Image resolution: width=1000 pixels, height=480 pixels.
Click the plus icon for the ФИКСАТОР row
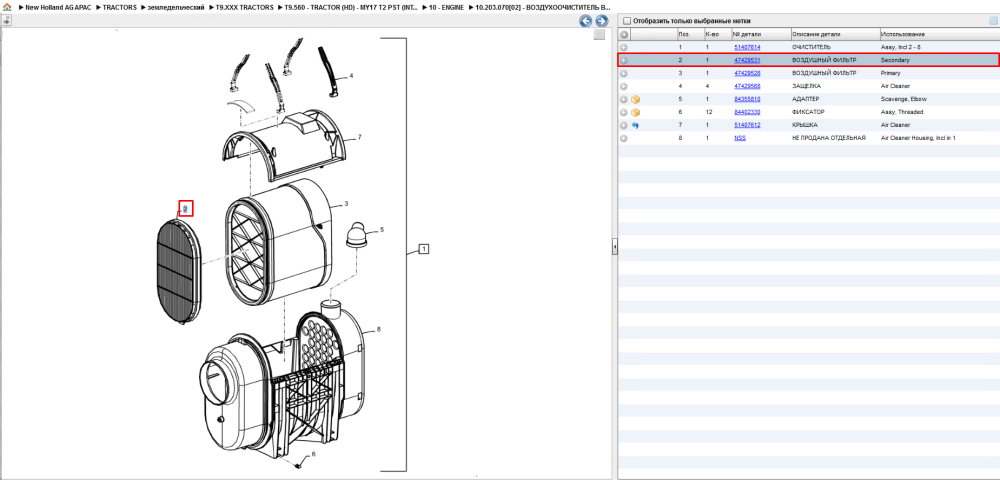(x=624, y=112)
